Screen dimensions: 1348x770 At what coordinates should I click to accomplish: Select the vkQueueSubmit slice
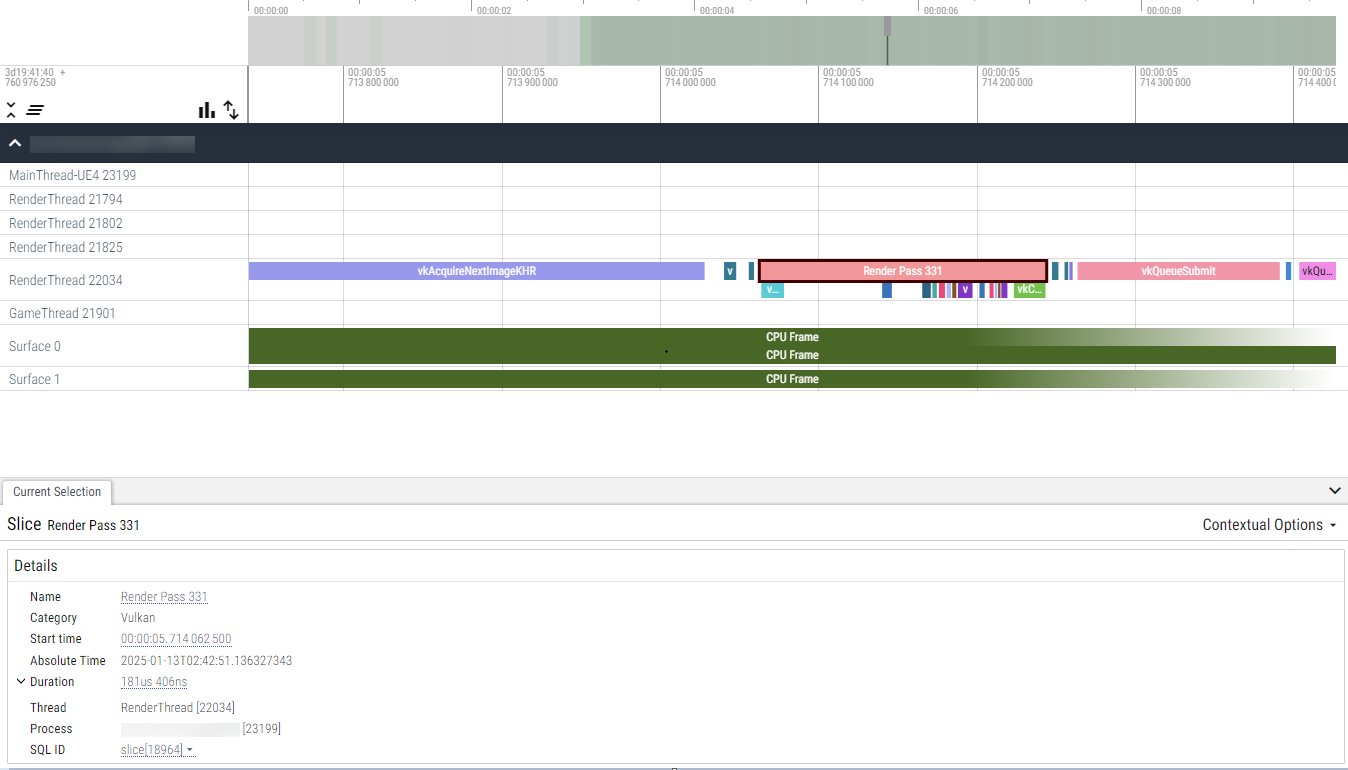pyautogui.click(x=1178, y=270)
